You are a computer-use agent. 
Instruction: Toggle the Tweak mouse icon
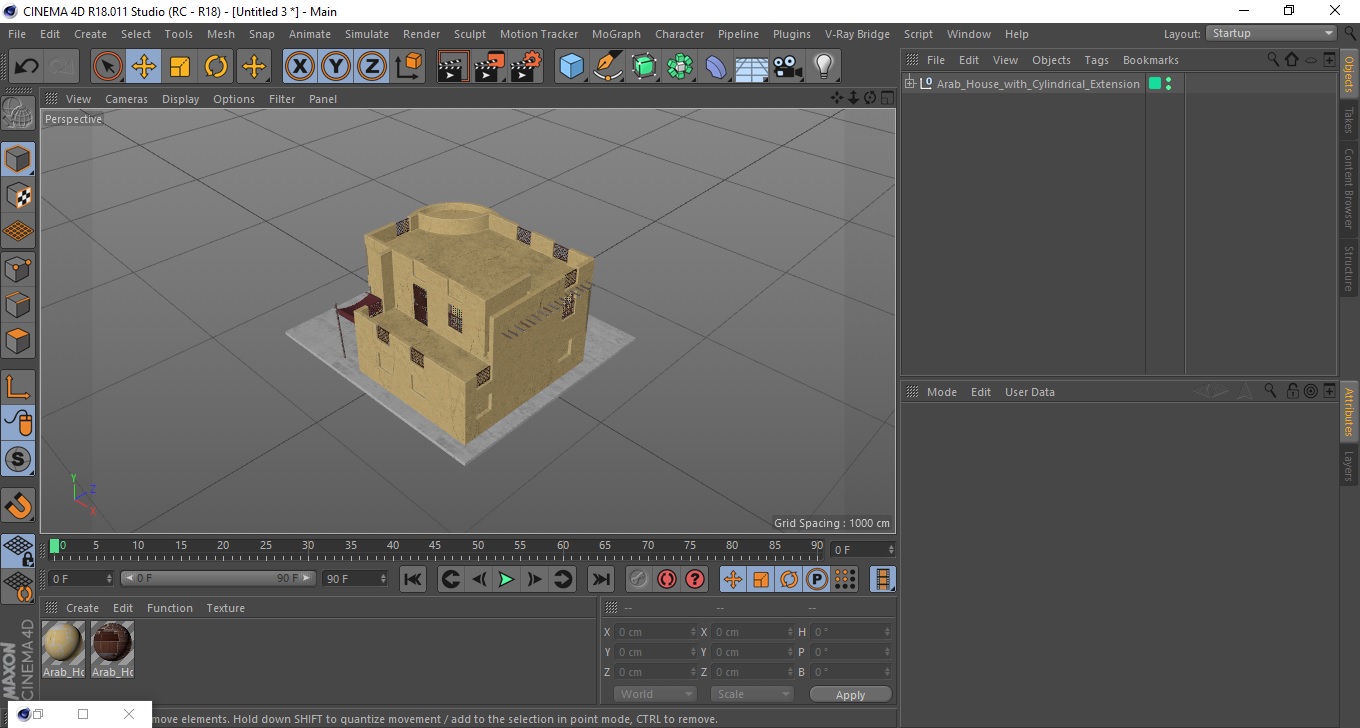click(x=18, y=423)
